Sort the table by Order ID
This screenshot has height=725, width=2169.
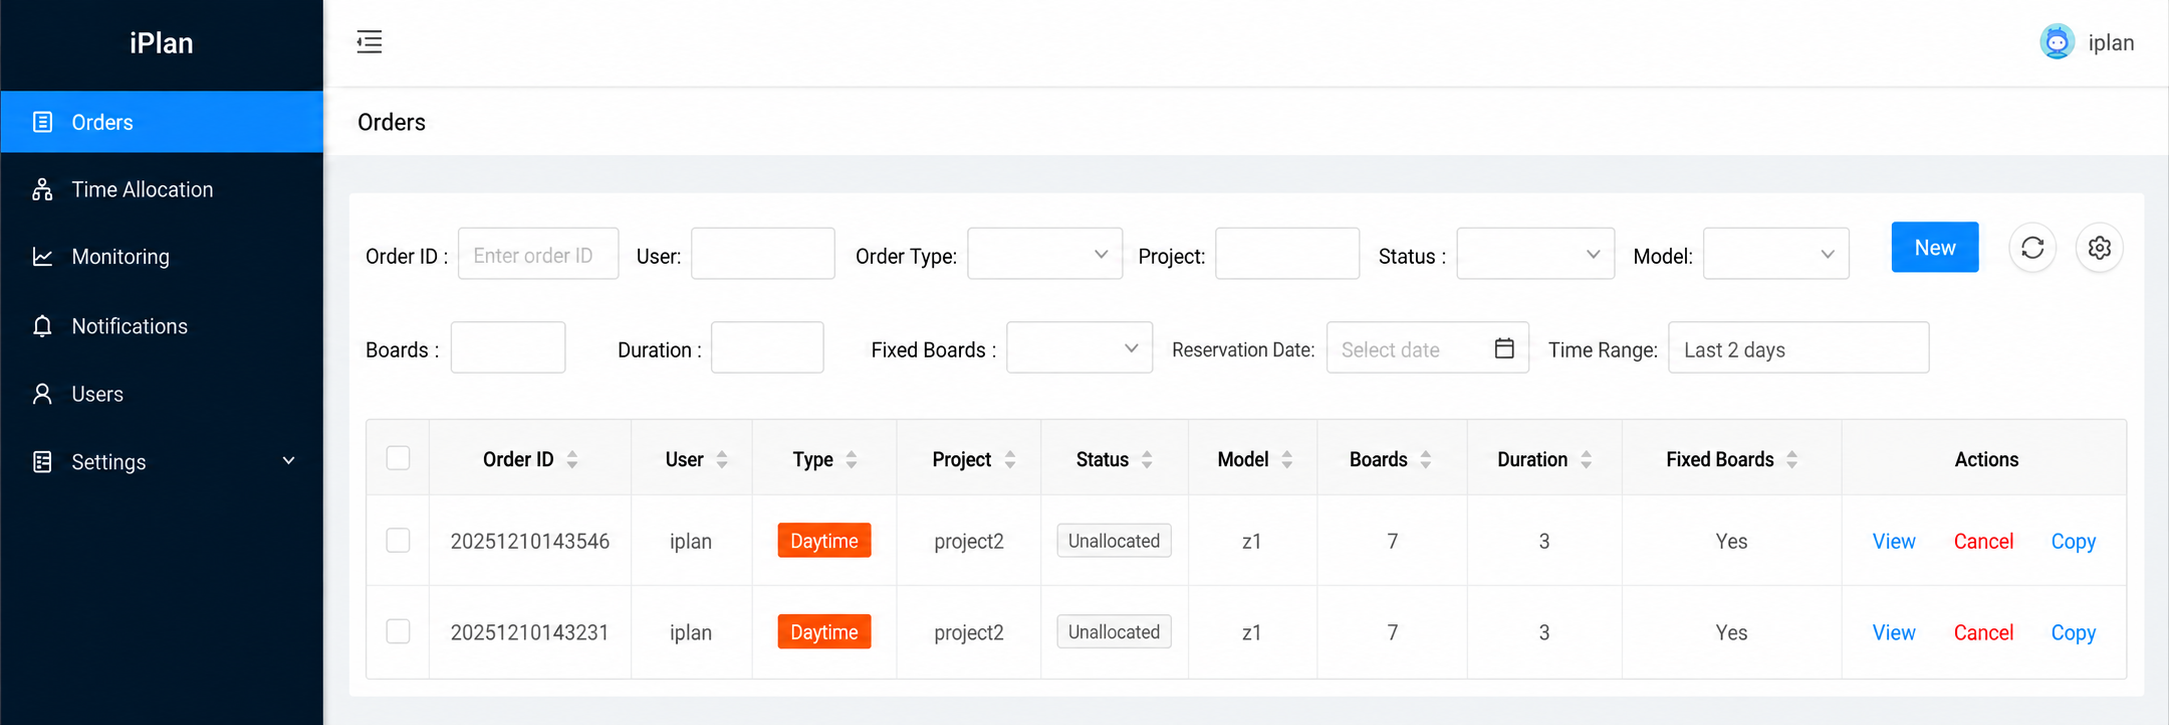point(572,460)
